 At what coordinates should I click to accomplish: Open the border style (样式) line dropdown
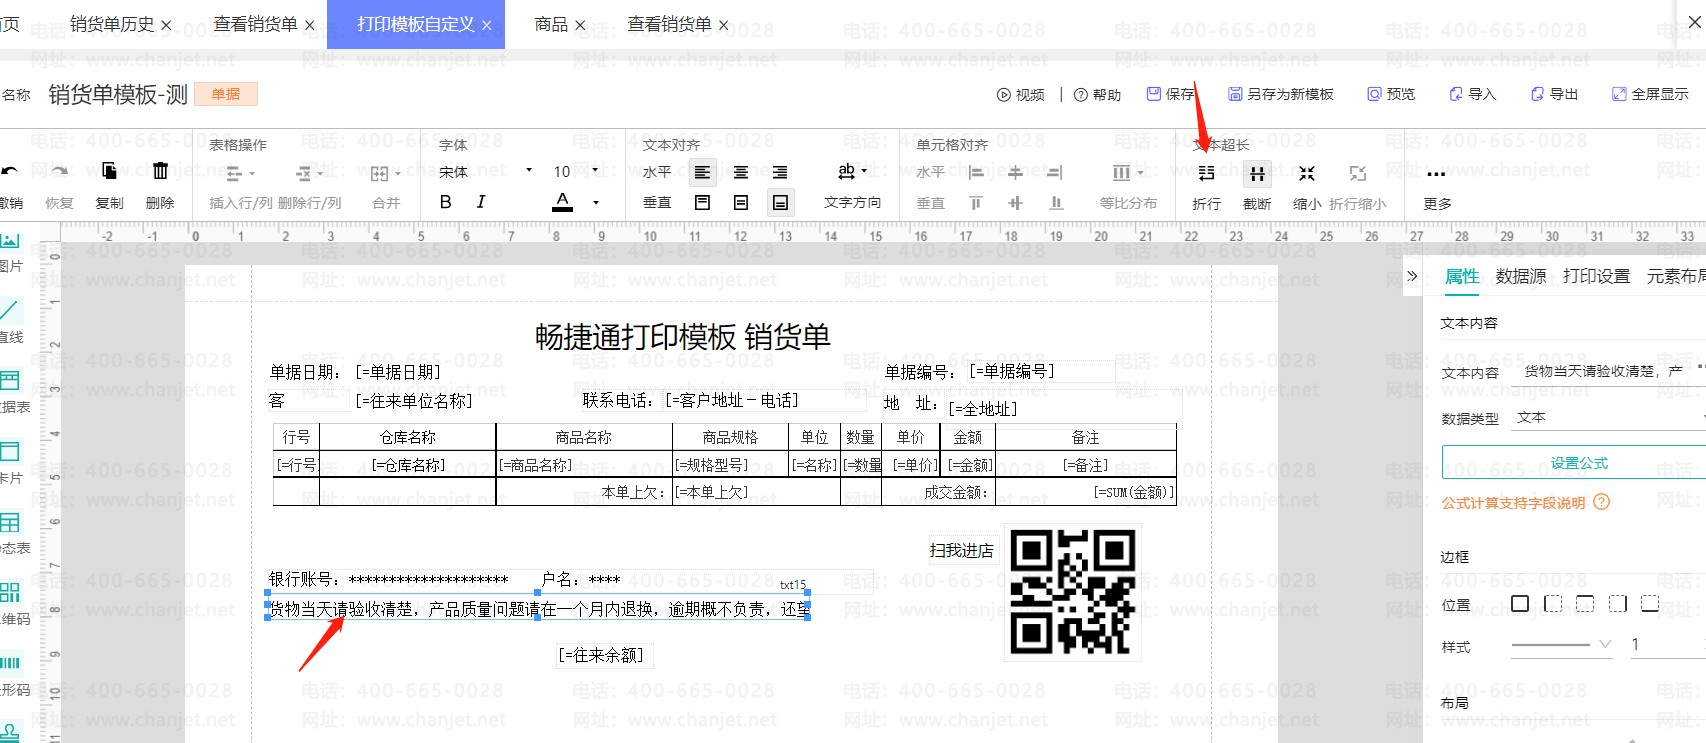[1562, 645]
